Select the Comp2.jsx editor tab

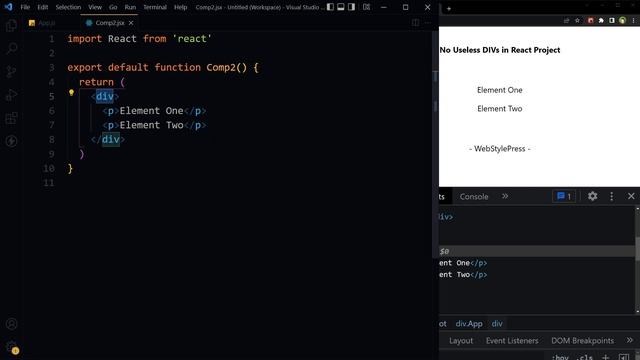click(109, 23)
